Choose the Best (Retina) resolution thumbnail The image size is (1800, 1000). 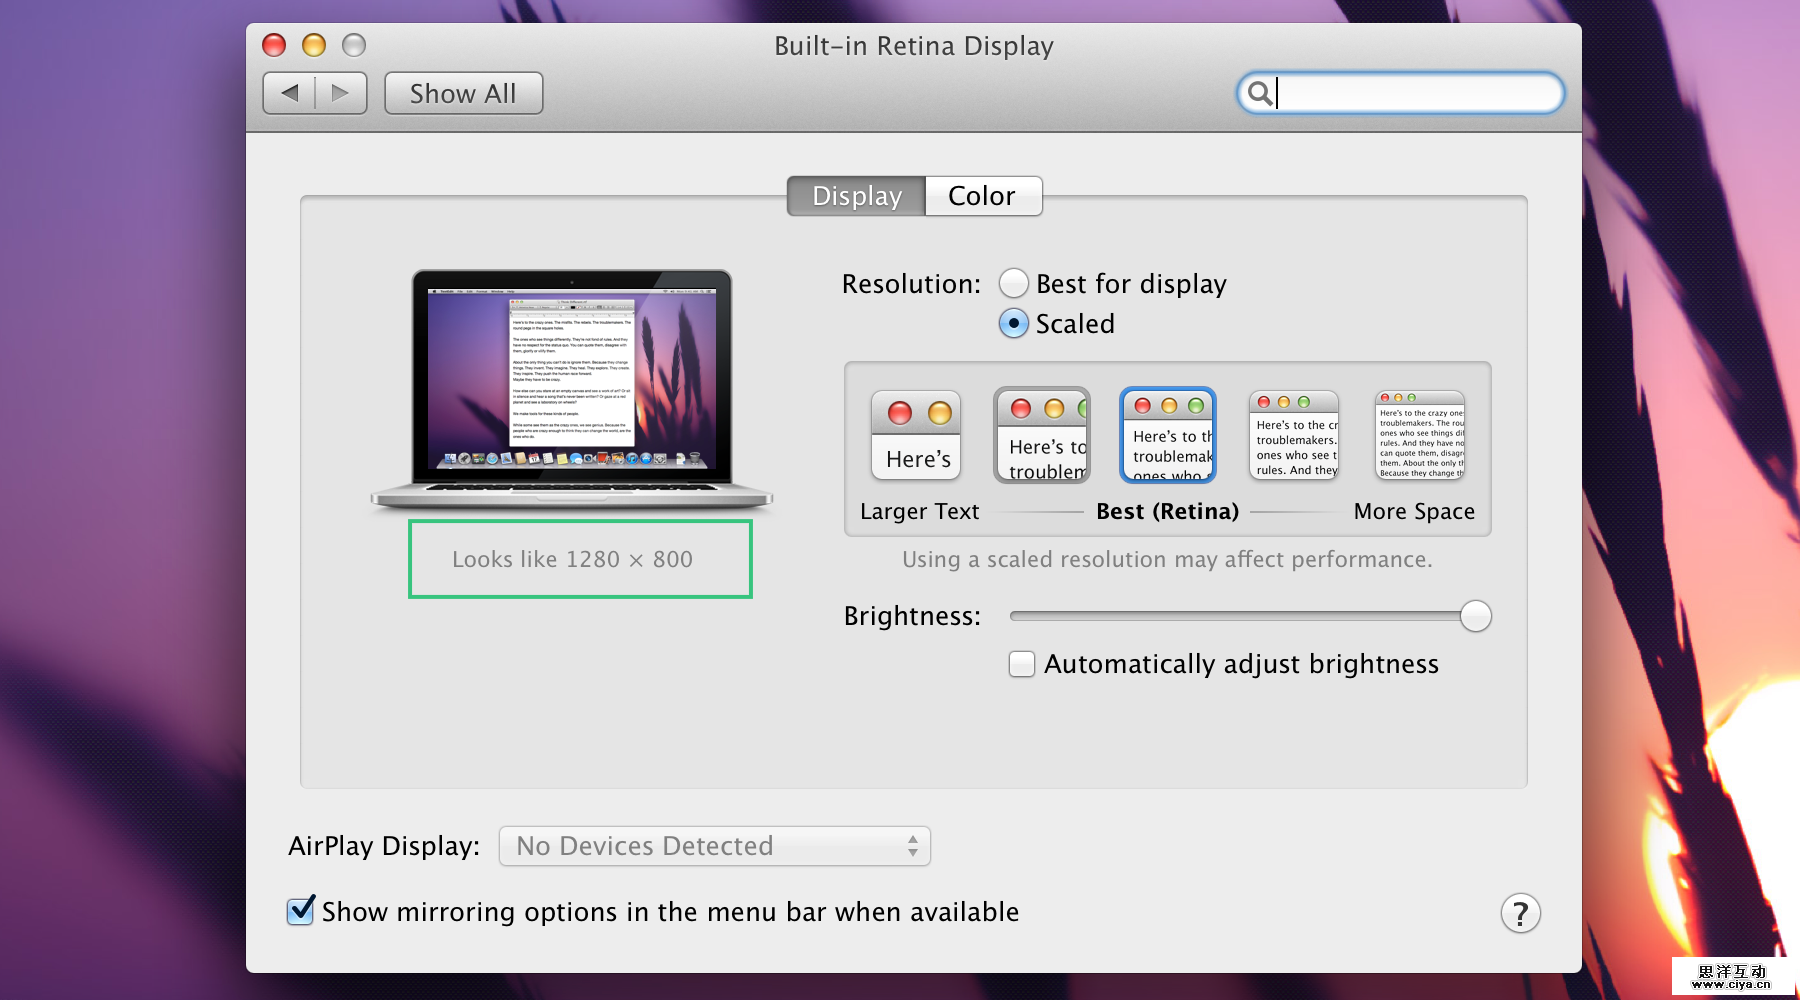coord(1168,436)
